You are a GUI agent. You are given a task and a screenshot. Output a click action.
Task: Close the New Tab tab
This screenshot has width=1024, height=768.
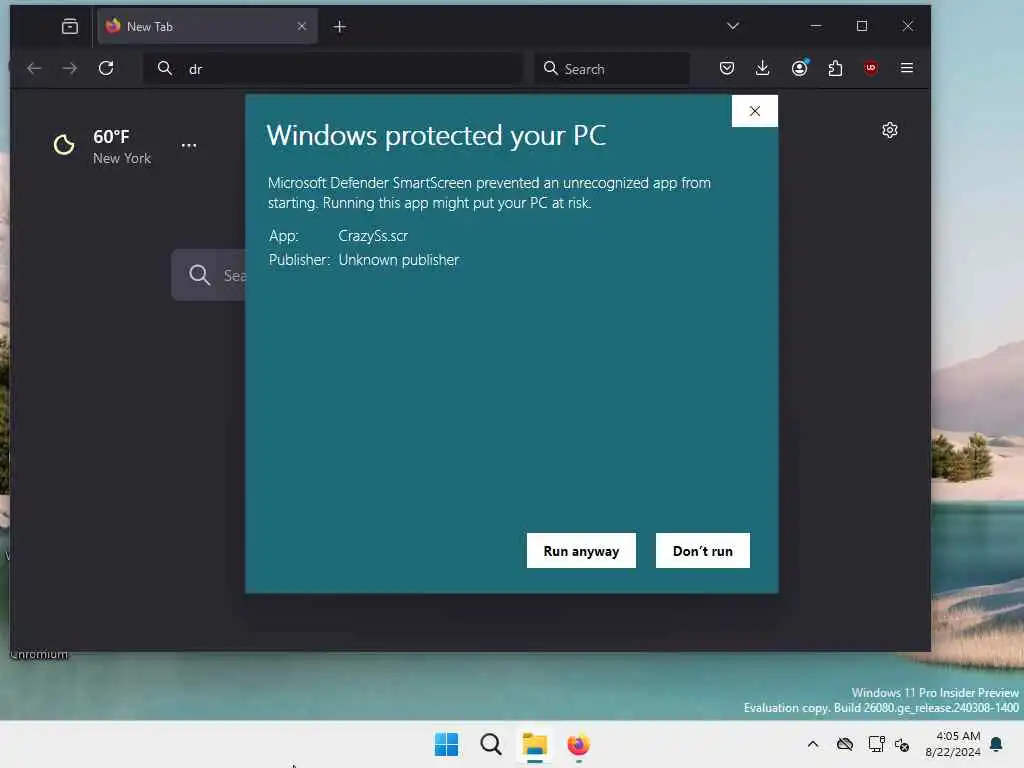(302, 26)
